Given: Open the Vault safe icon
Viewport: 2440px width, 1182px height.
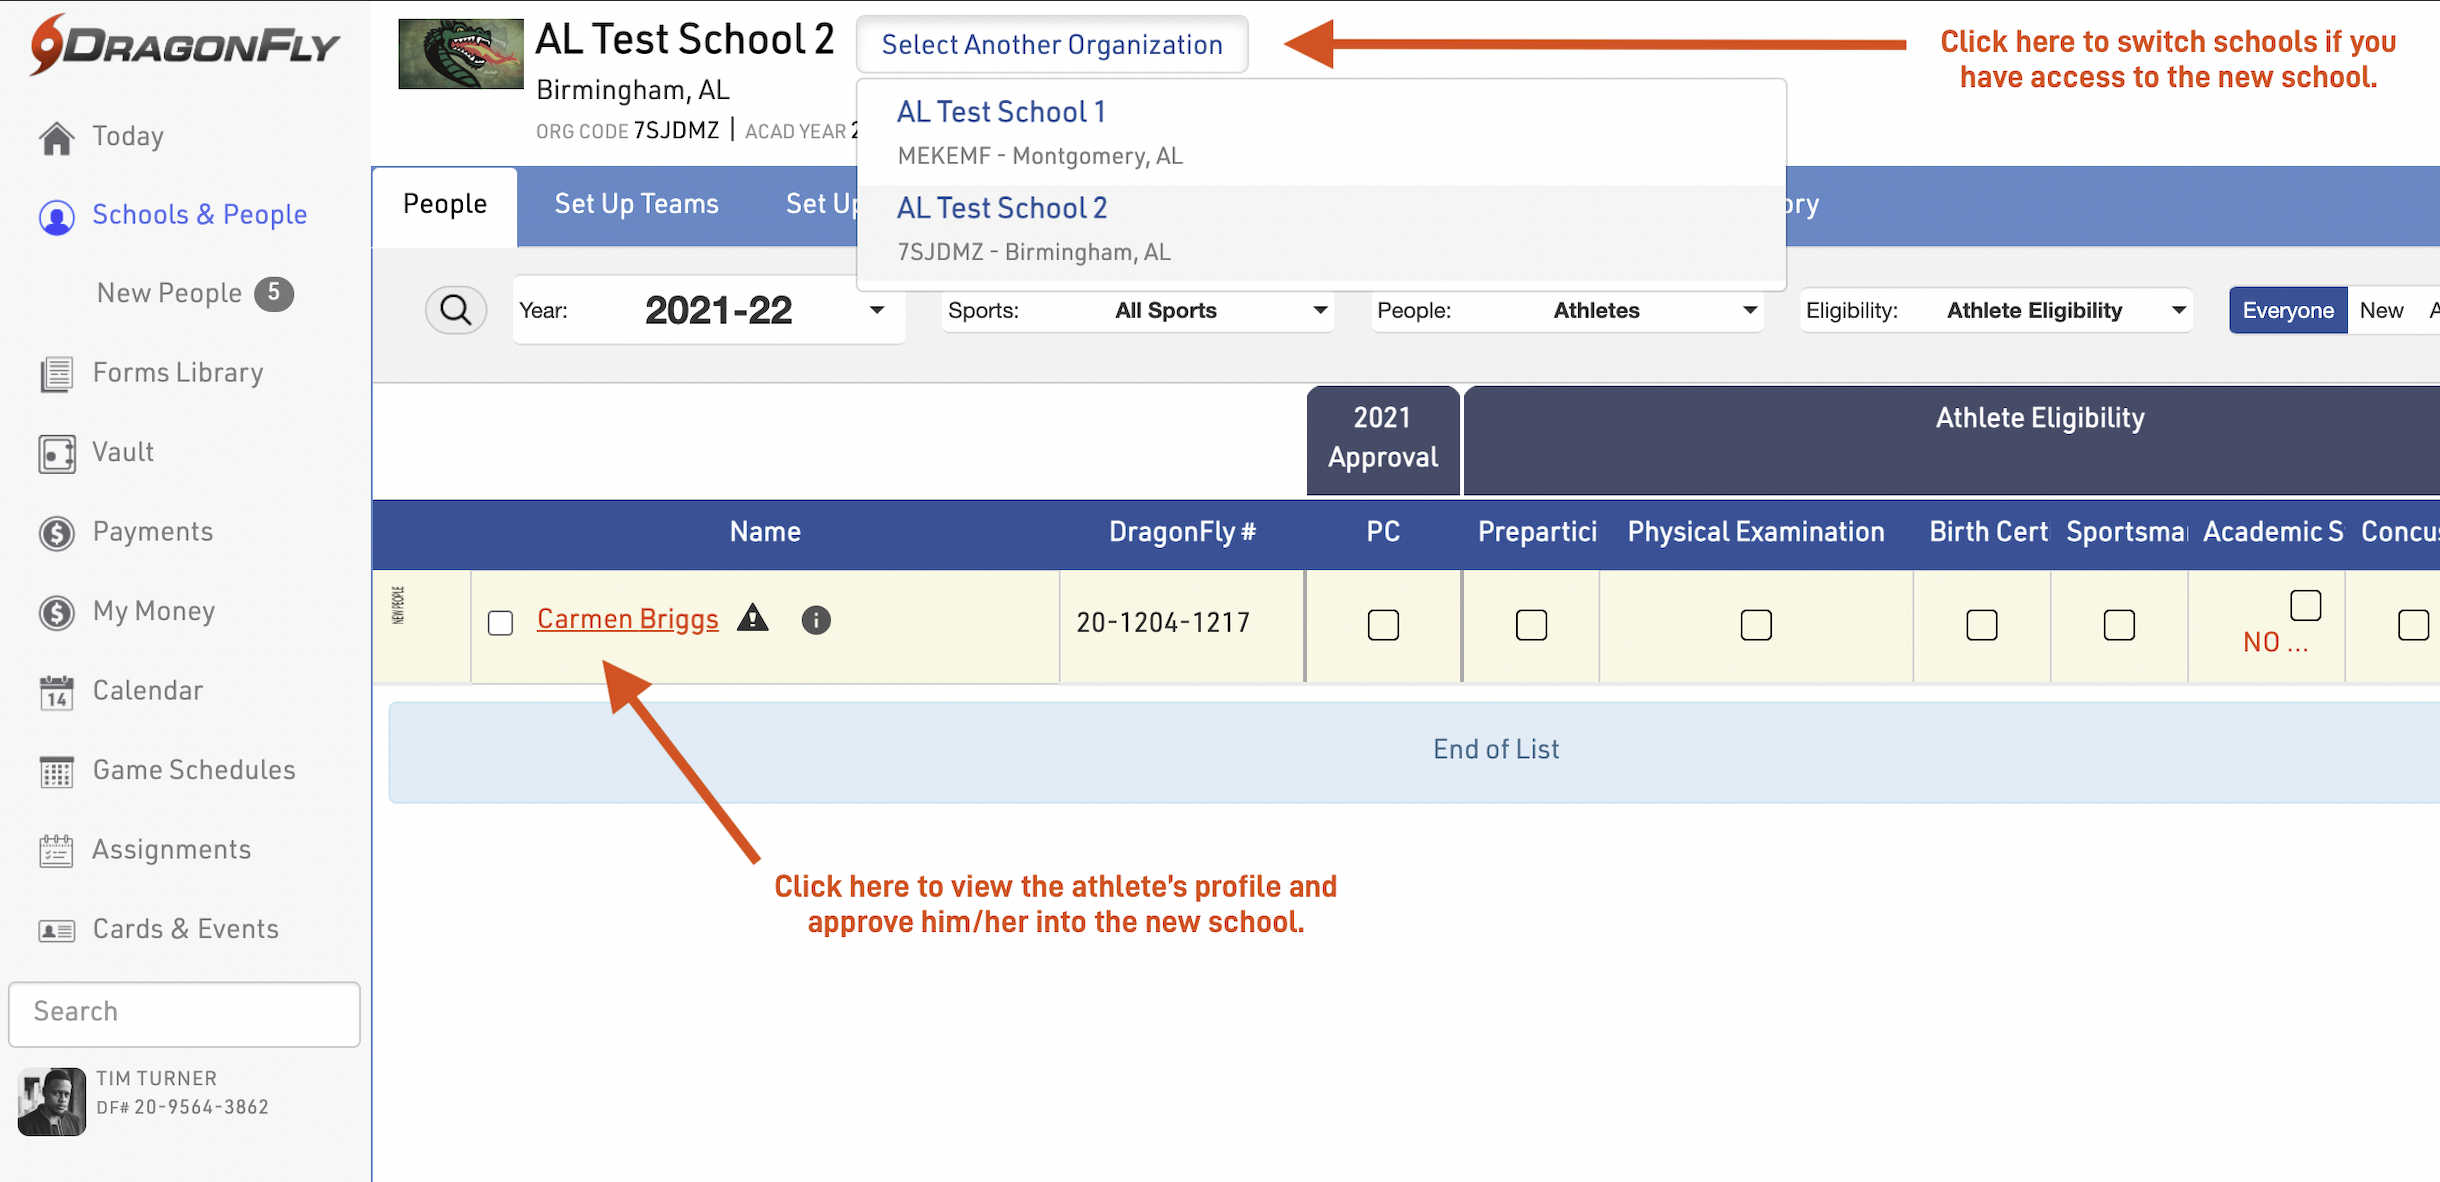Looking at the screenshot, I should 57,453.
